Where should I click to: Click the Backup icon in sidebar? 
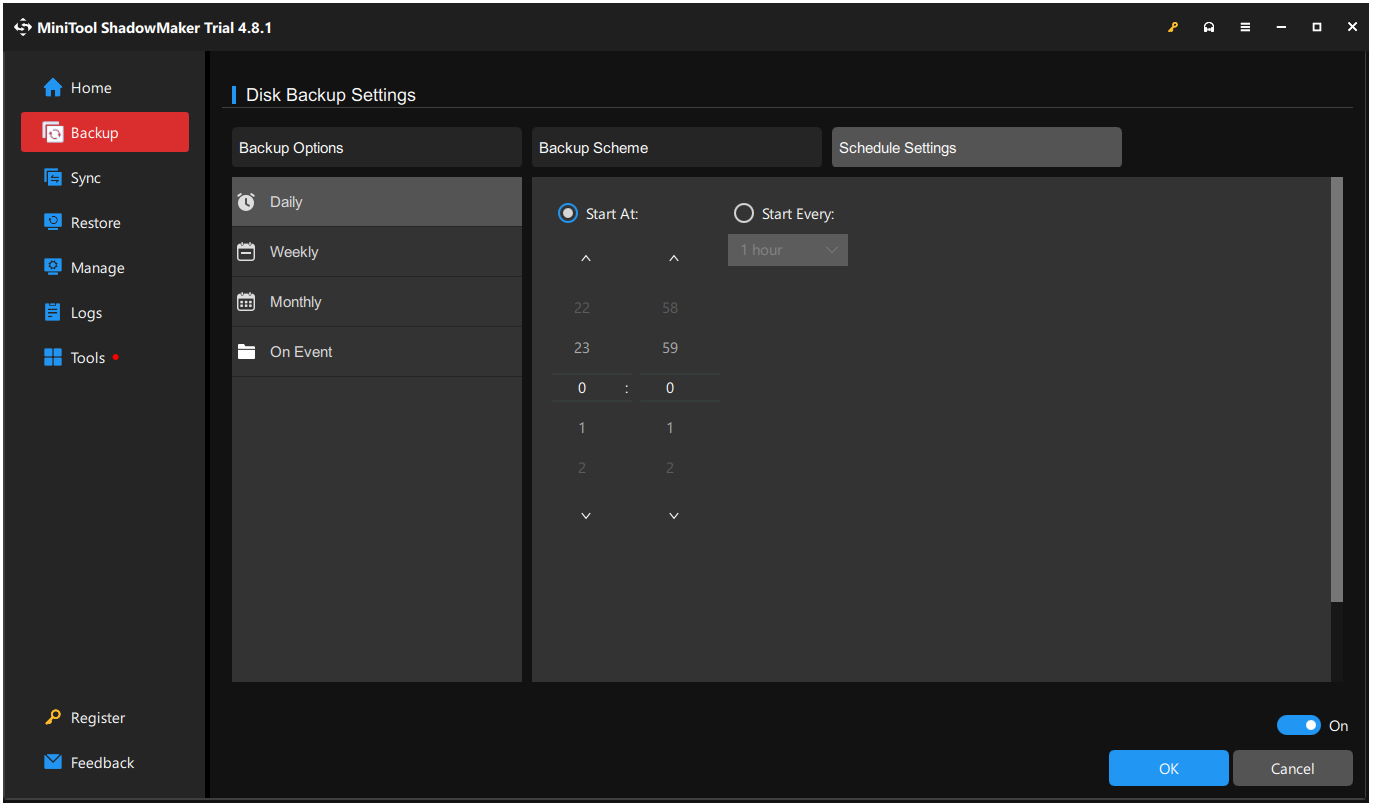(53, 133)
